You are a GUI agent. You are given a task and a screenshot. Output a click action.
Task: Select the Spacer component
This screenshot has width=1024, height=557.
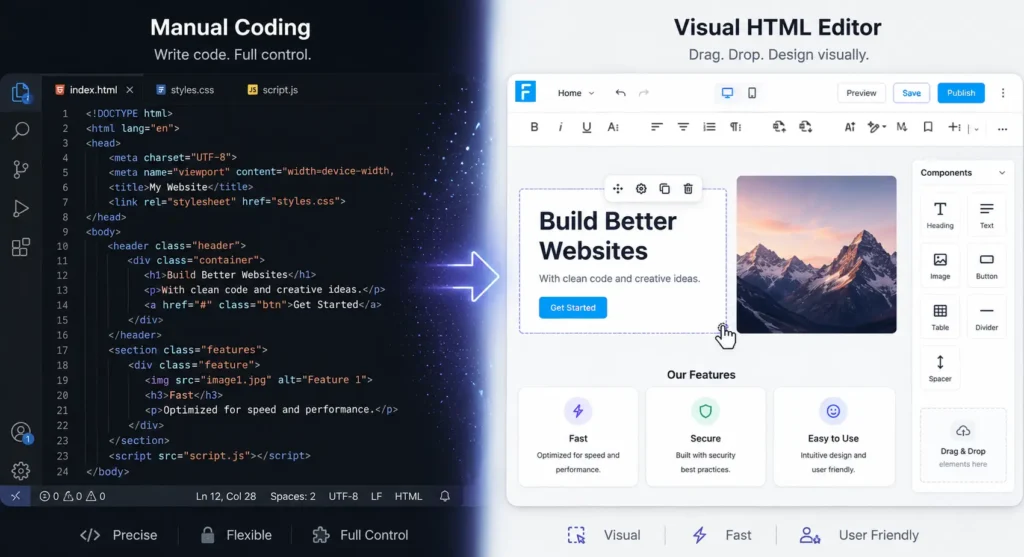[940, 368]
